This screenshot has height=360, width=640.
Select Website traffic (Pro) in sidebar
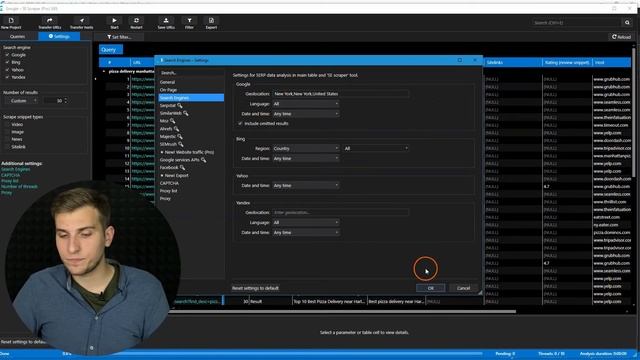point(189,152)
